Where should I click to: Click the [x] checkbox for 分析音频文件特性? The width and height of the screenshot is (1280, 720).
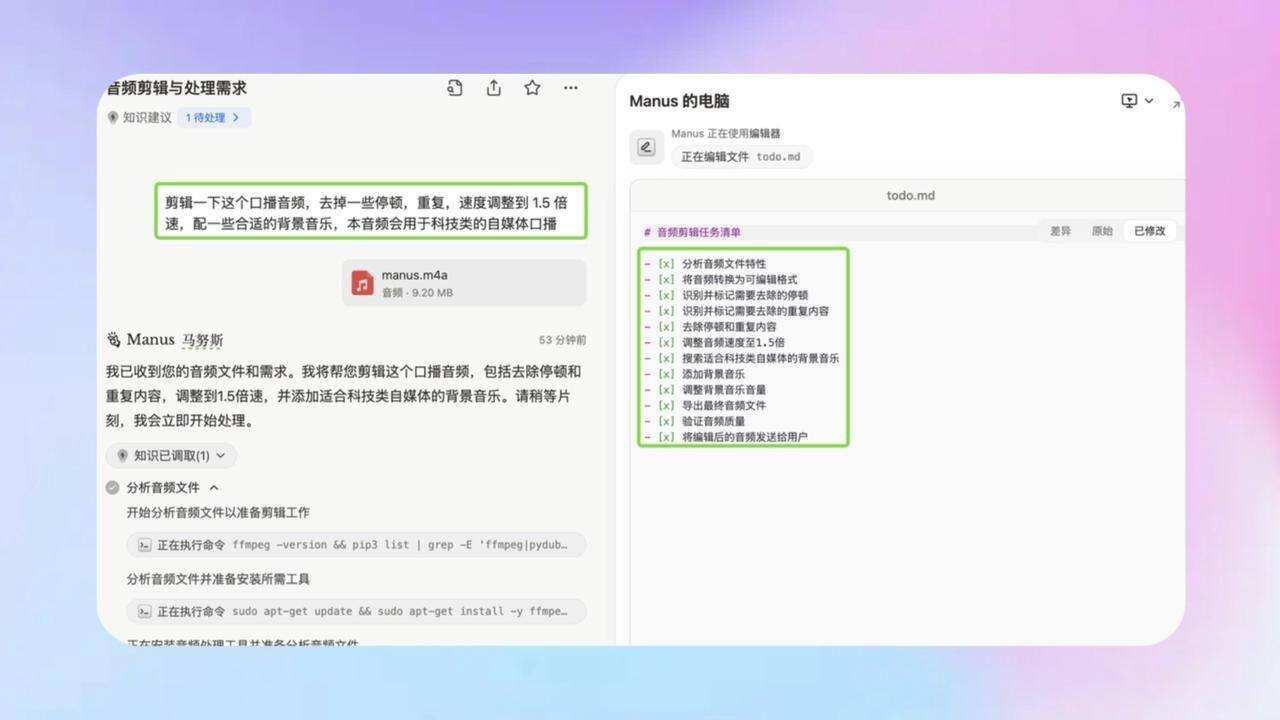666,264
